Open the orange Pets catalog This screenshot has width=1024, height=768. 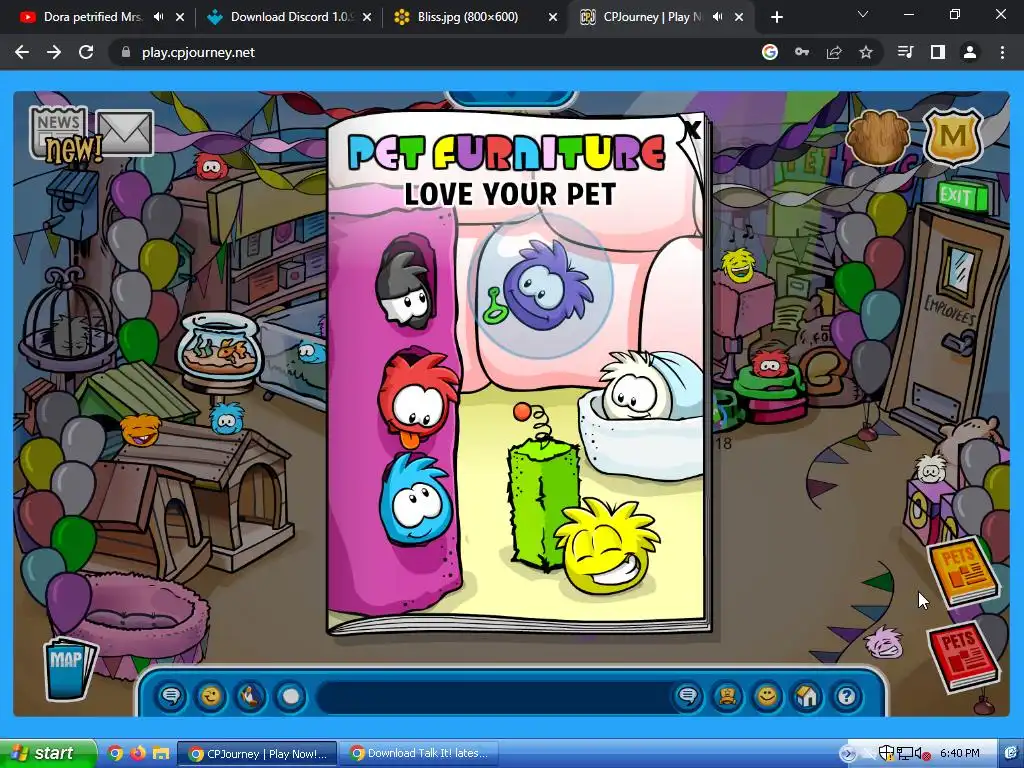tap(963, 571)
